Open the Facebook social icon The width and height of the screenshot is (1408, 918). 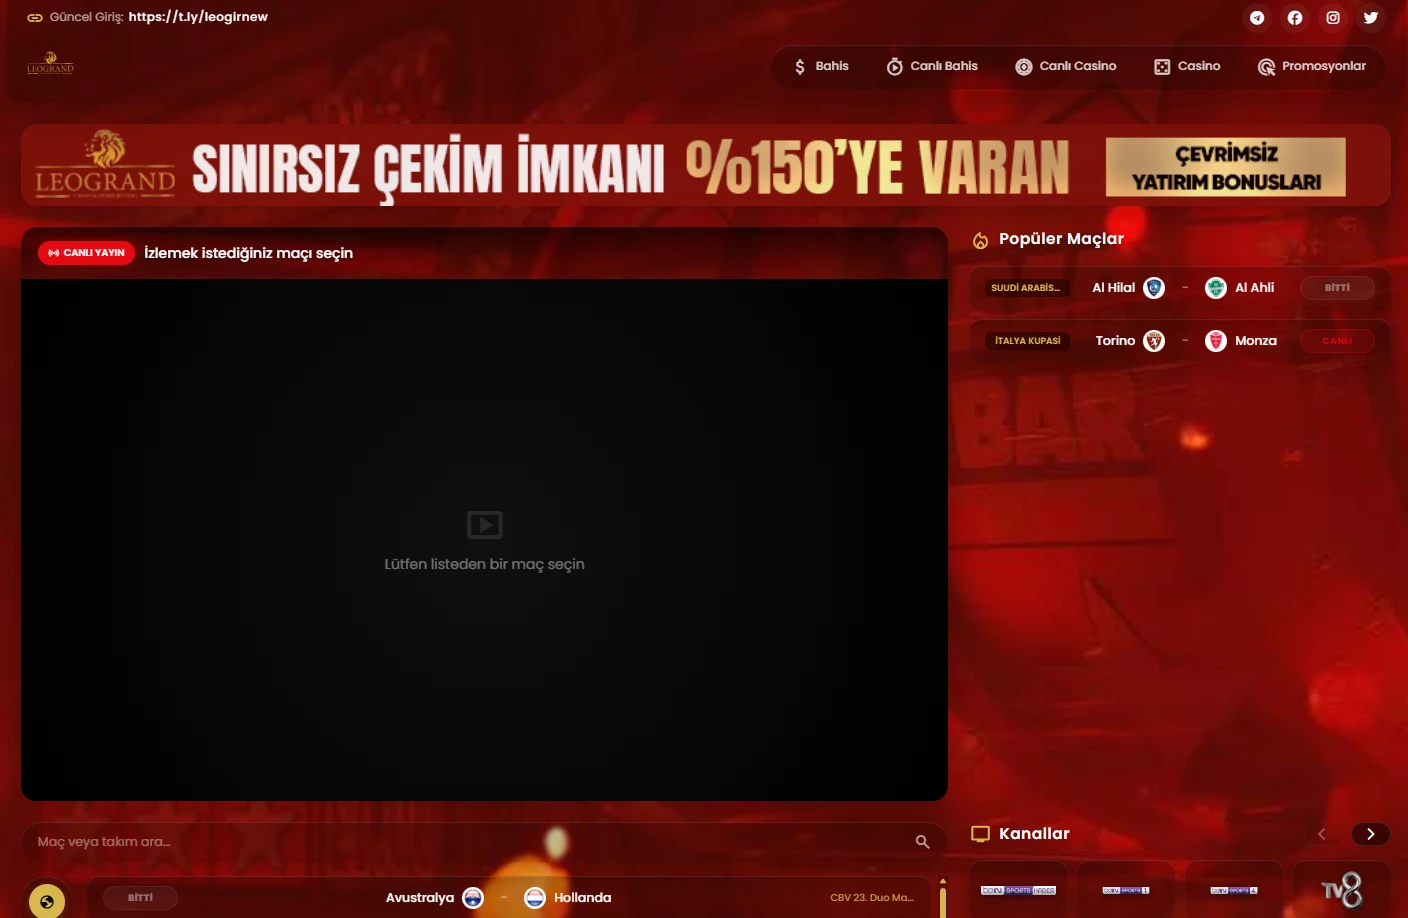pos(1295,17)
